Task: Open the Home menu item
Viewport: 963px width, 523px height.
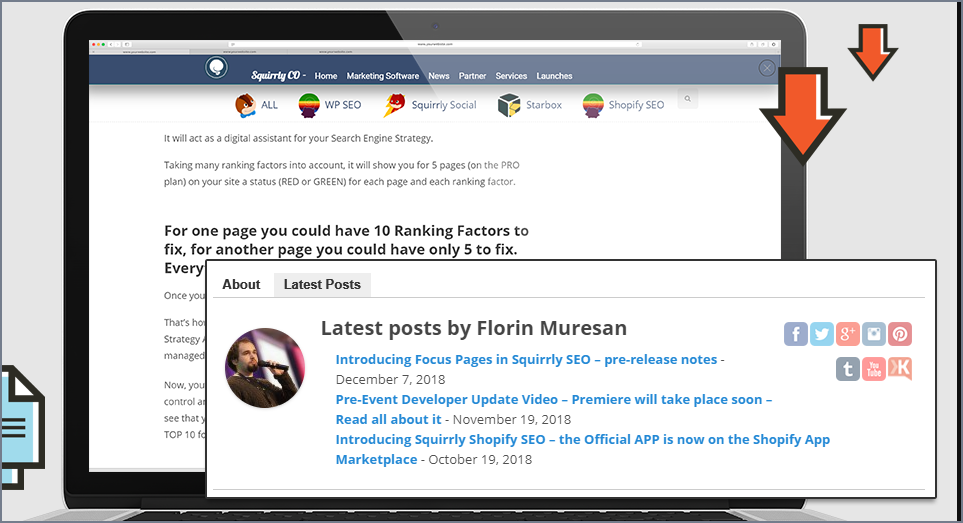Action: coord(326,76)
